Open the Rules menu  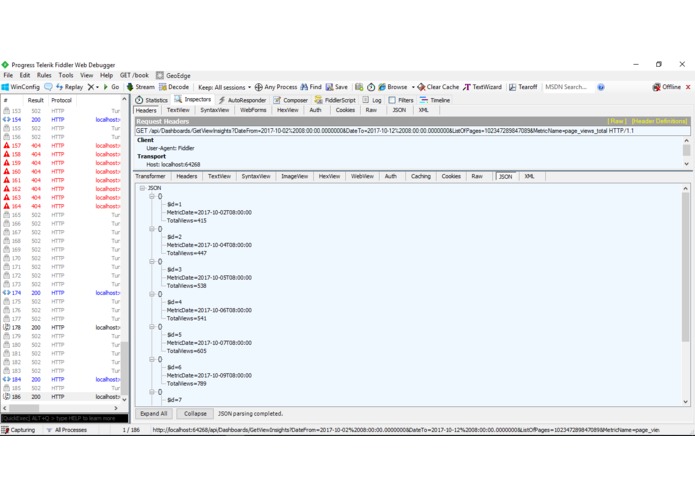[x=44, y=75]
